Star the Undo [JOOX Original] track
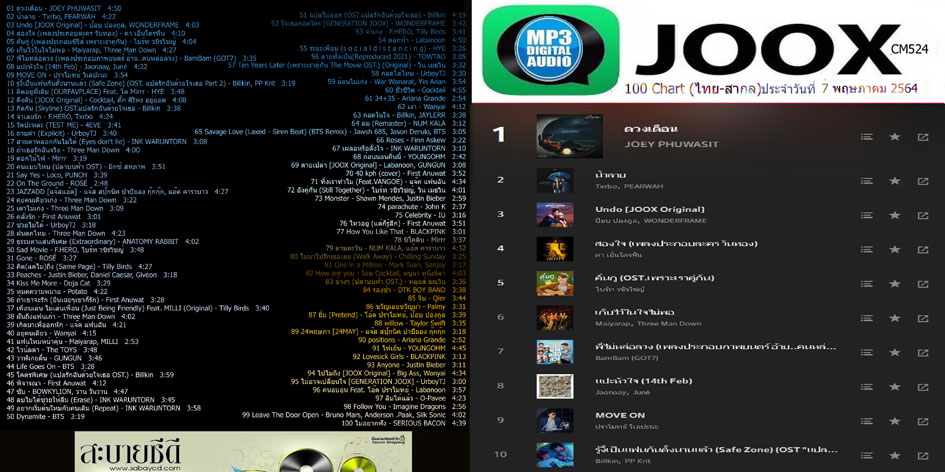The width and height of the screenshot is (945, 472). coord(895,215)
